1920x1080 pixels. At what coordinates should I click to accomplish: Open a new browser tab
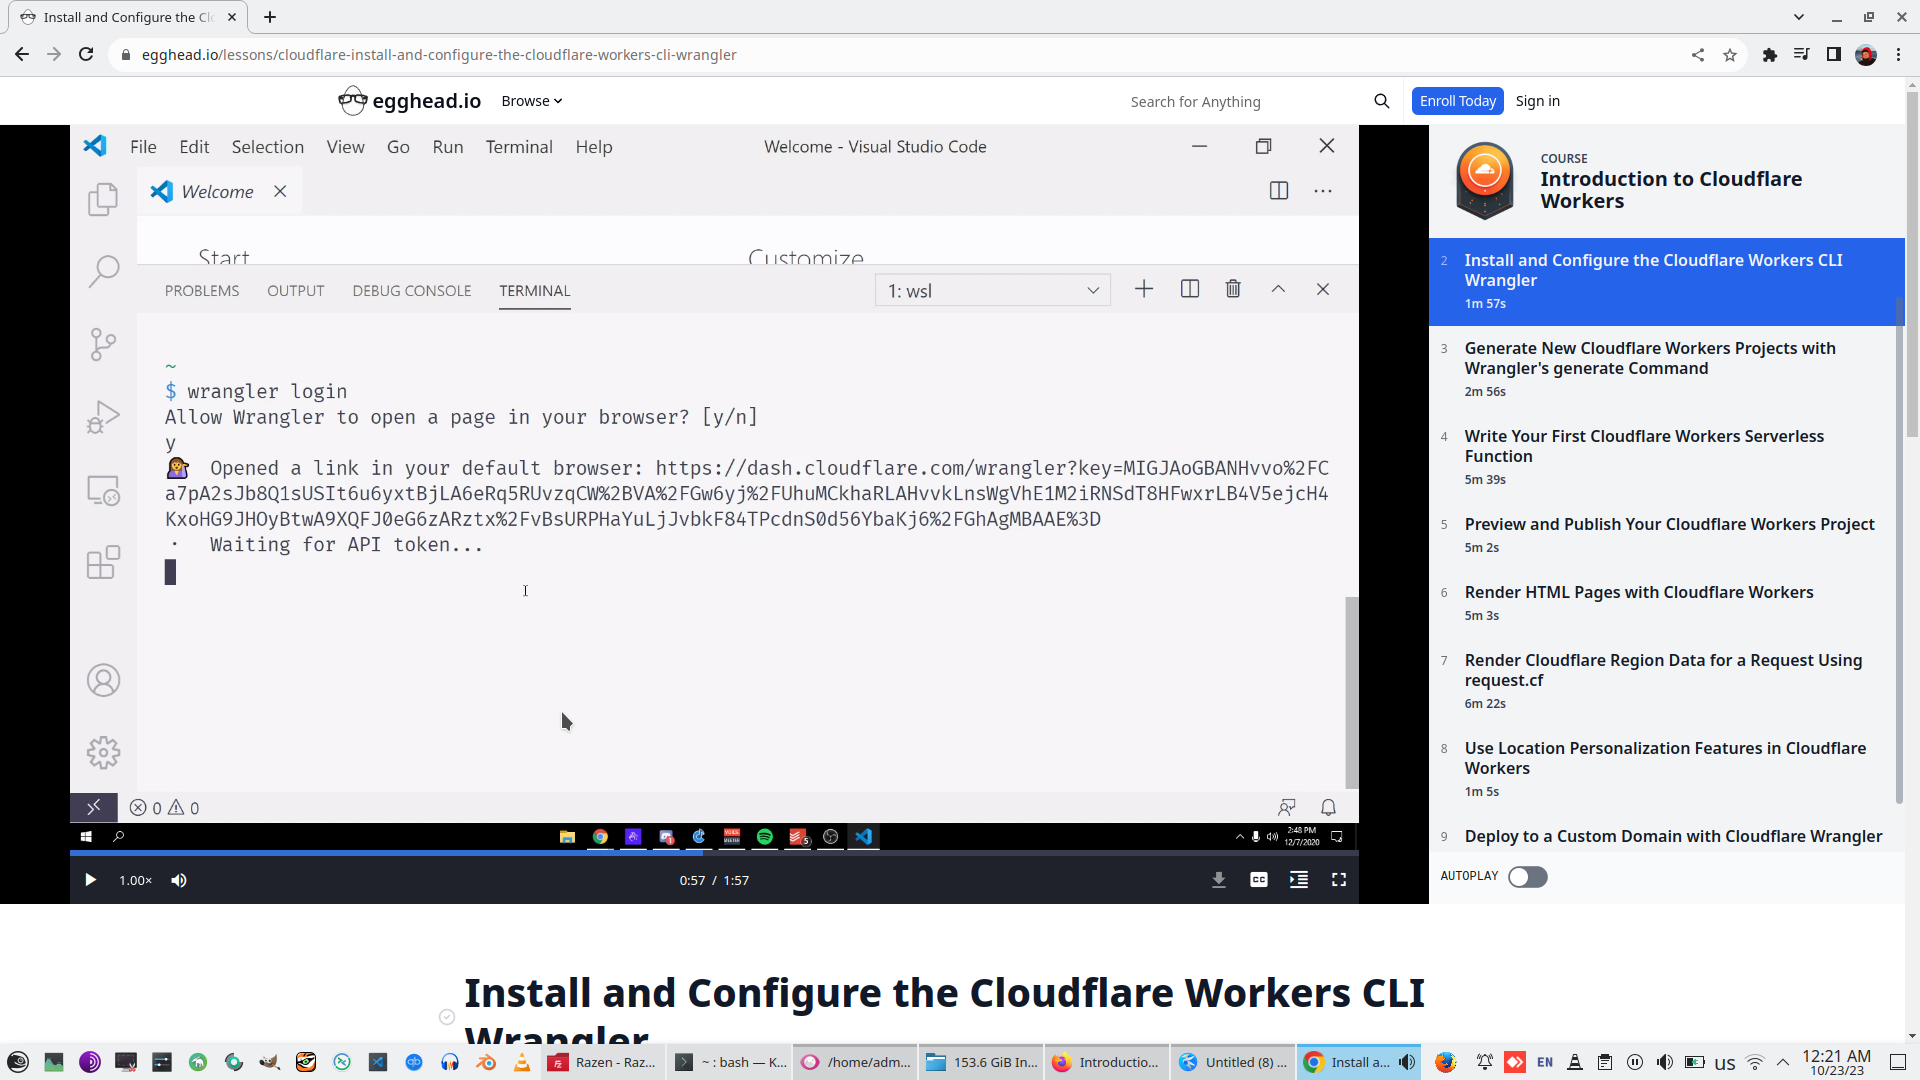coord(270,17)
